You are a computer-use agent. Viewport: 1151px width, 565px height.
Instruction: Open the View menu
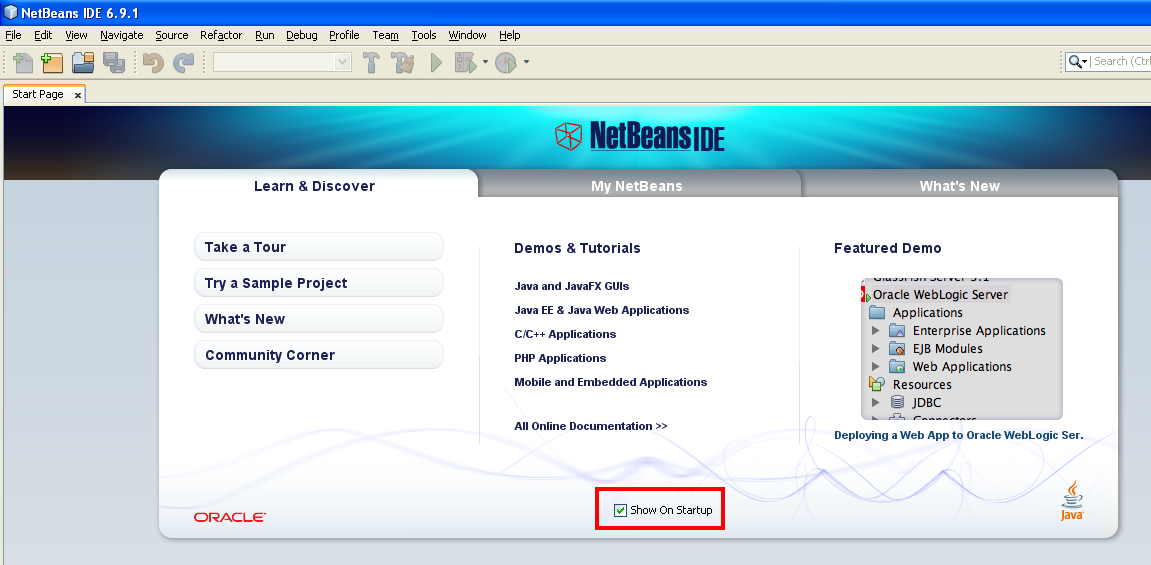point(76,35)
